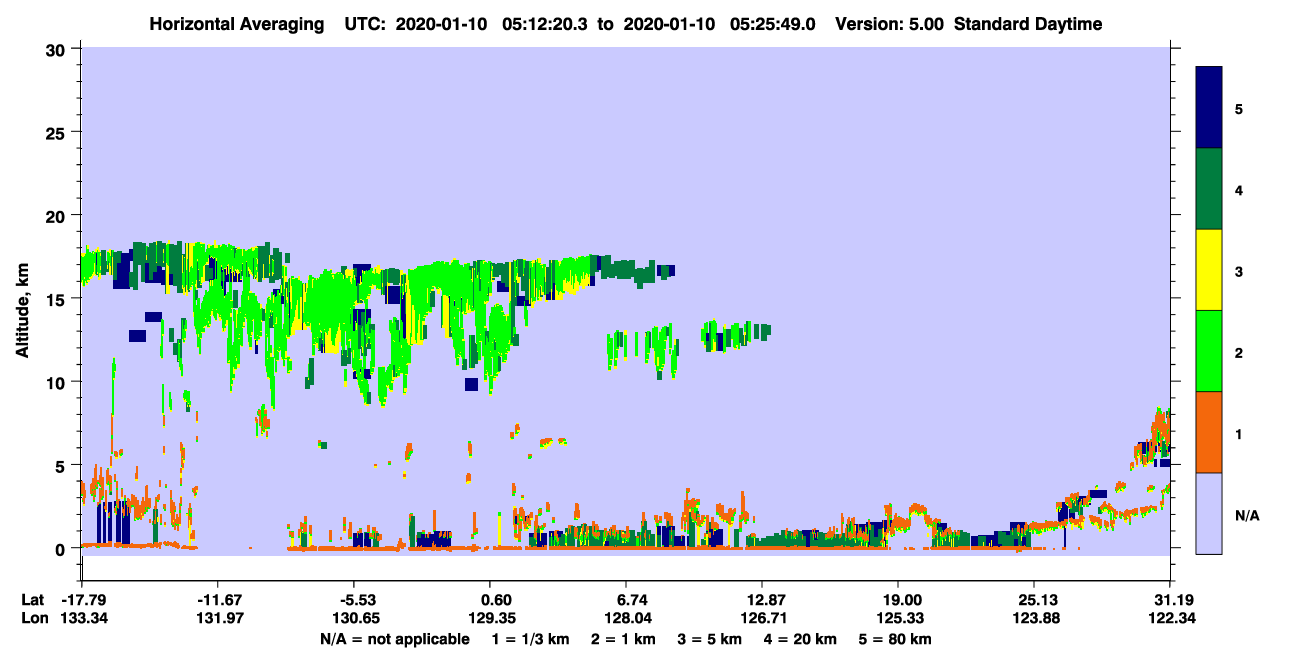Click longitude value 133.34

[x=82, y=618]
